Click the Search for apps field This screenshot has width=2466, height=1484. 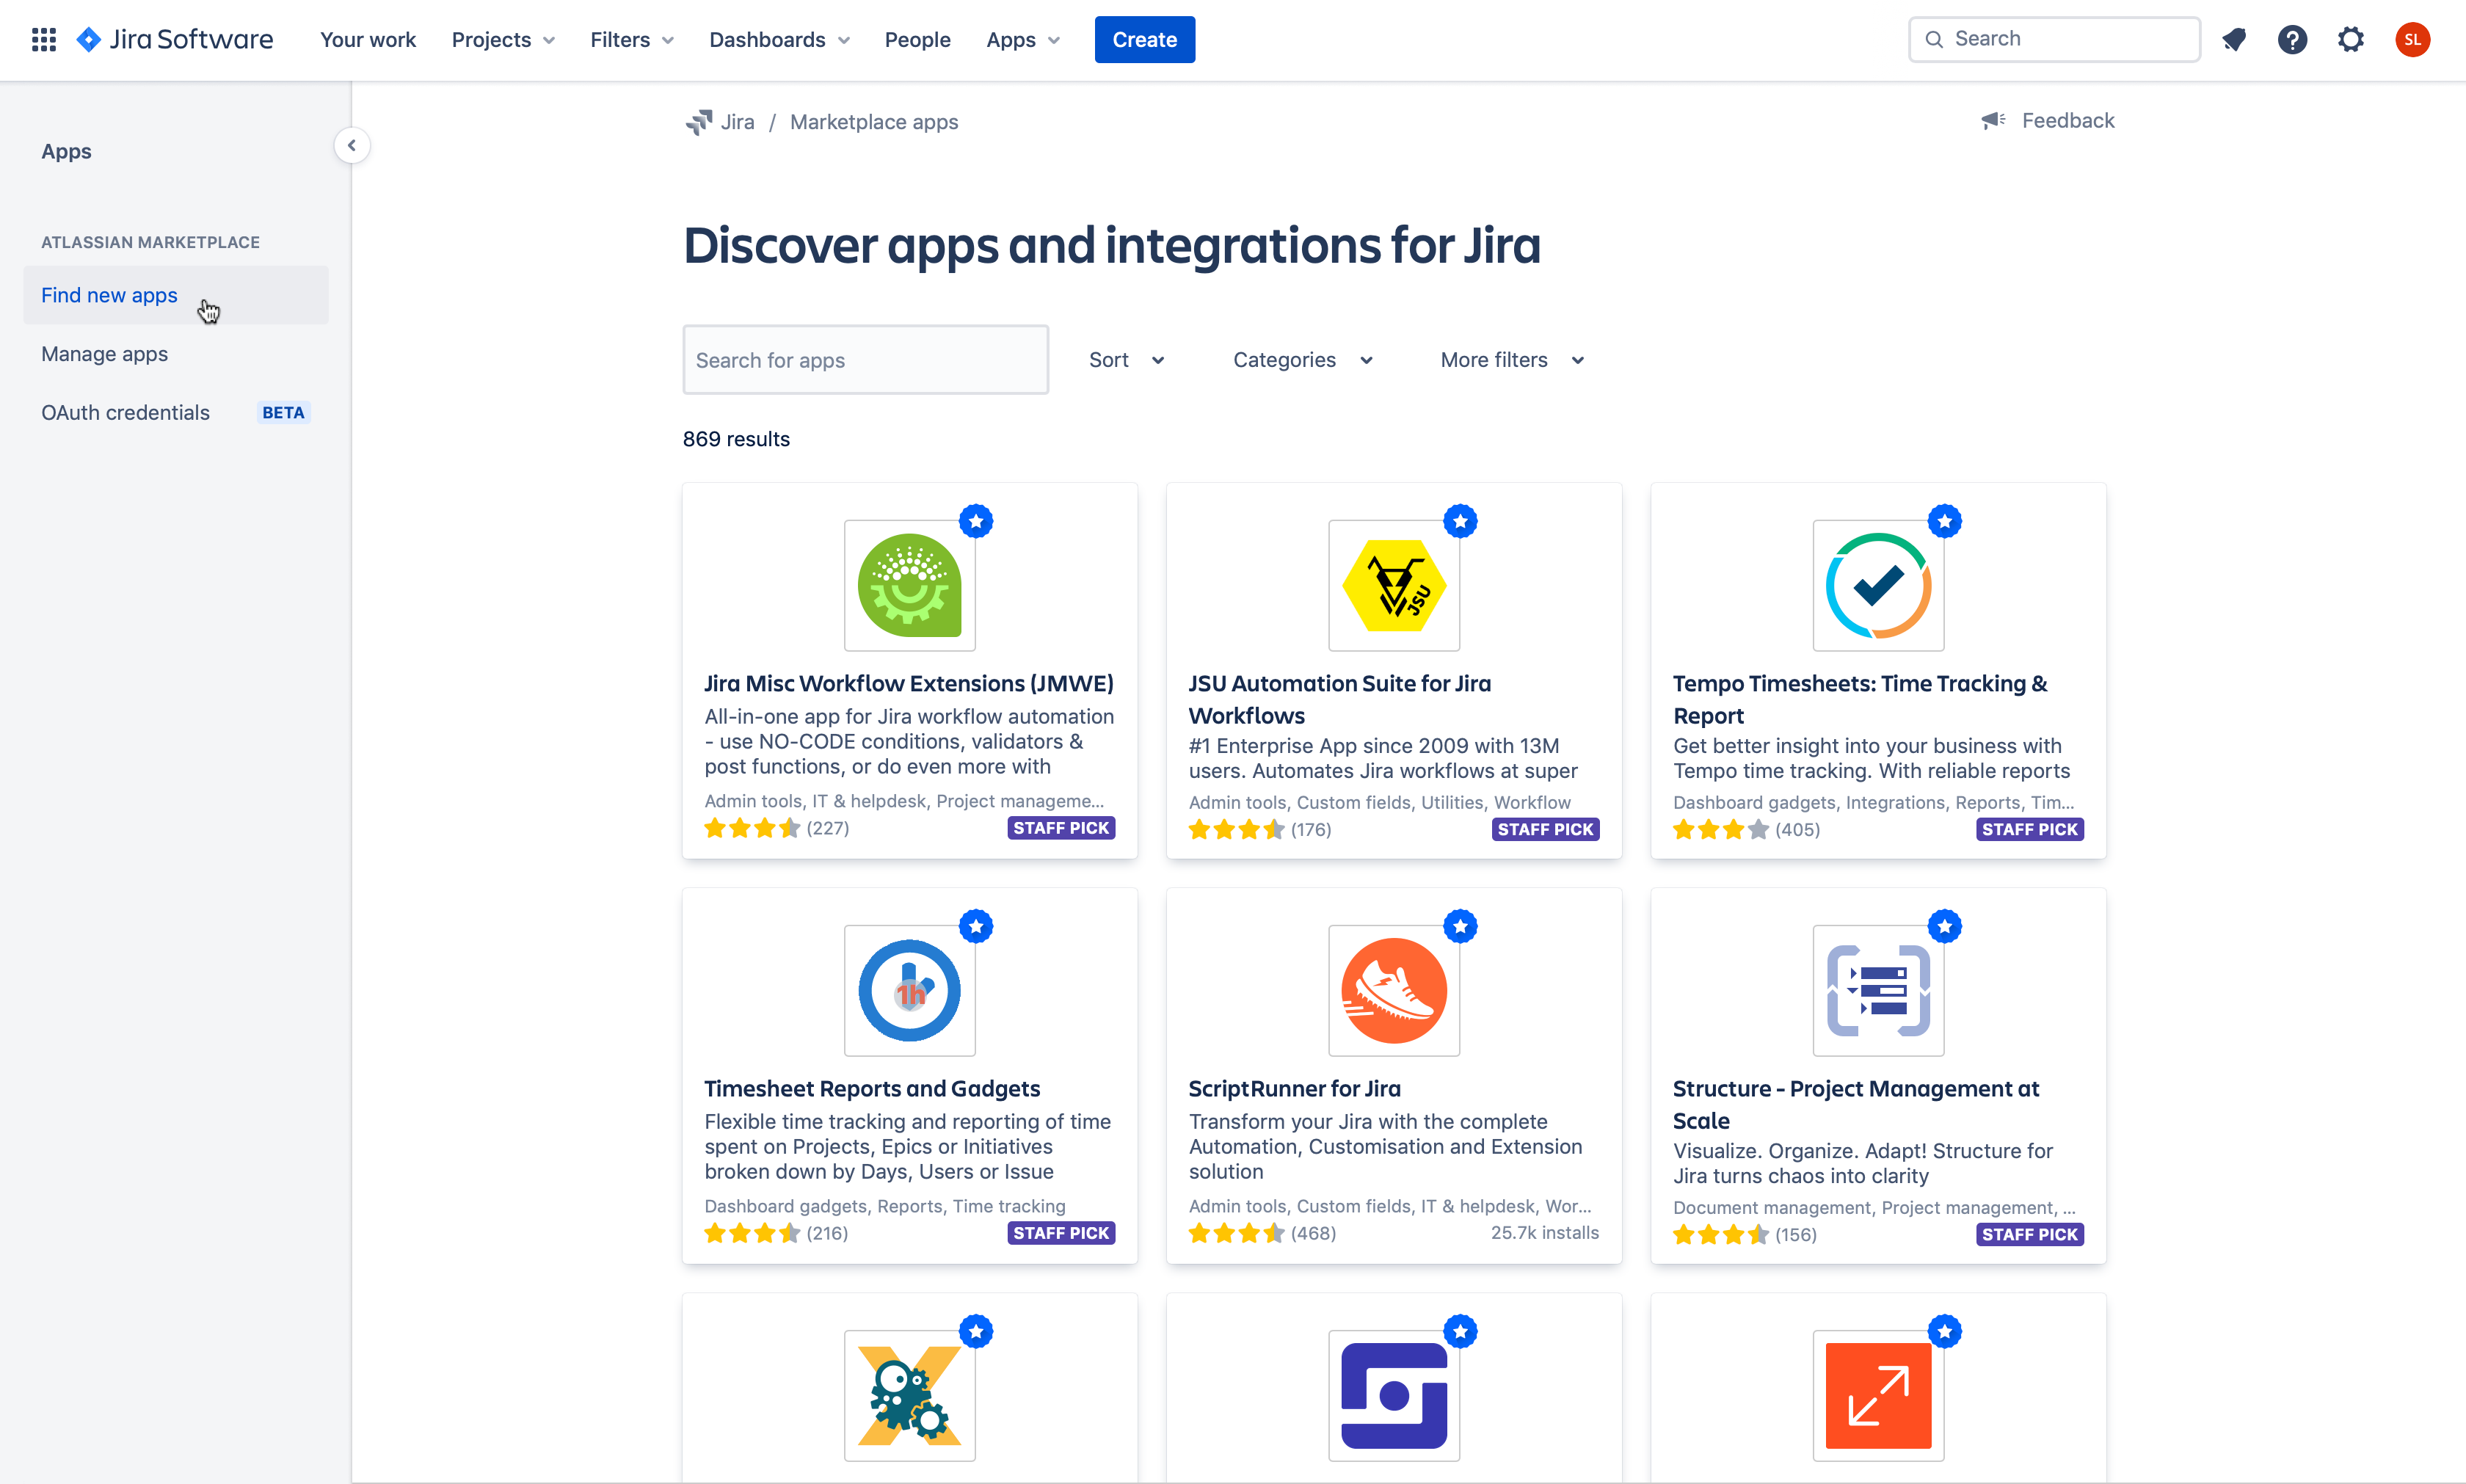pyautogui.click(x=865, y=360)
